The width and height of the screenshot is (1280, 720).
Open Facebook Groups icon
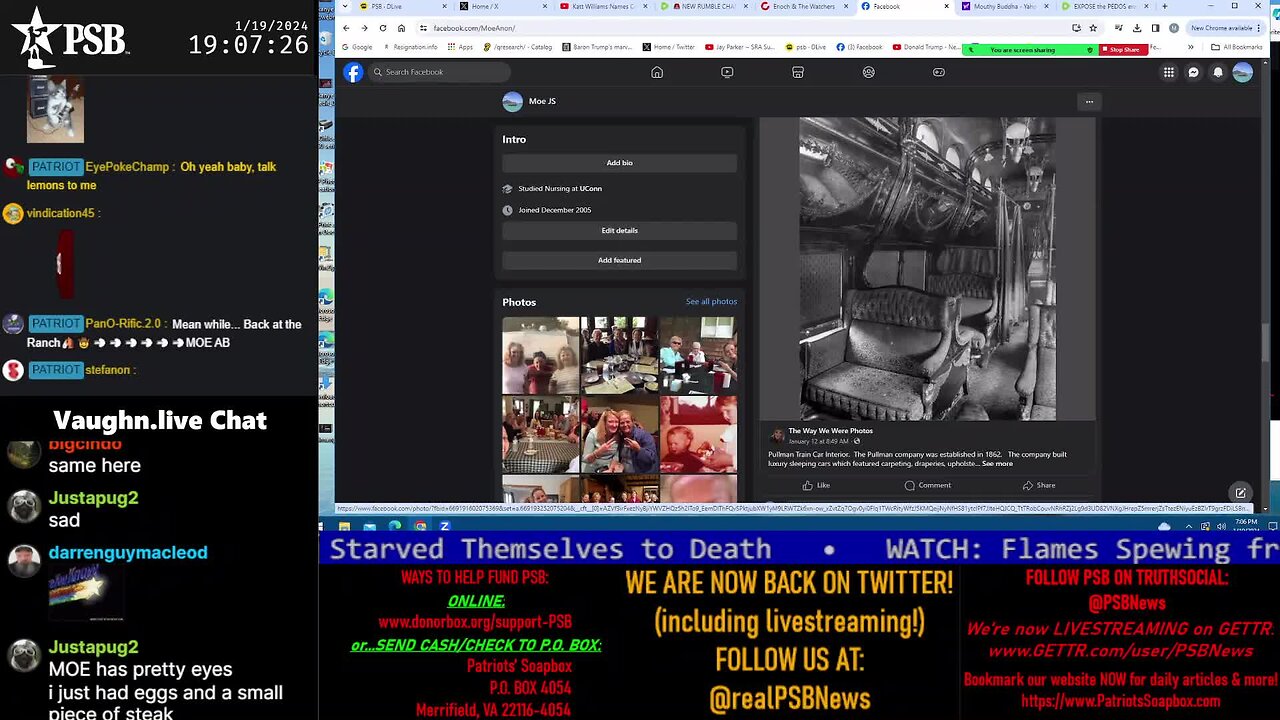pyautogui.click(x=868, y=72)
